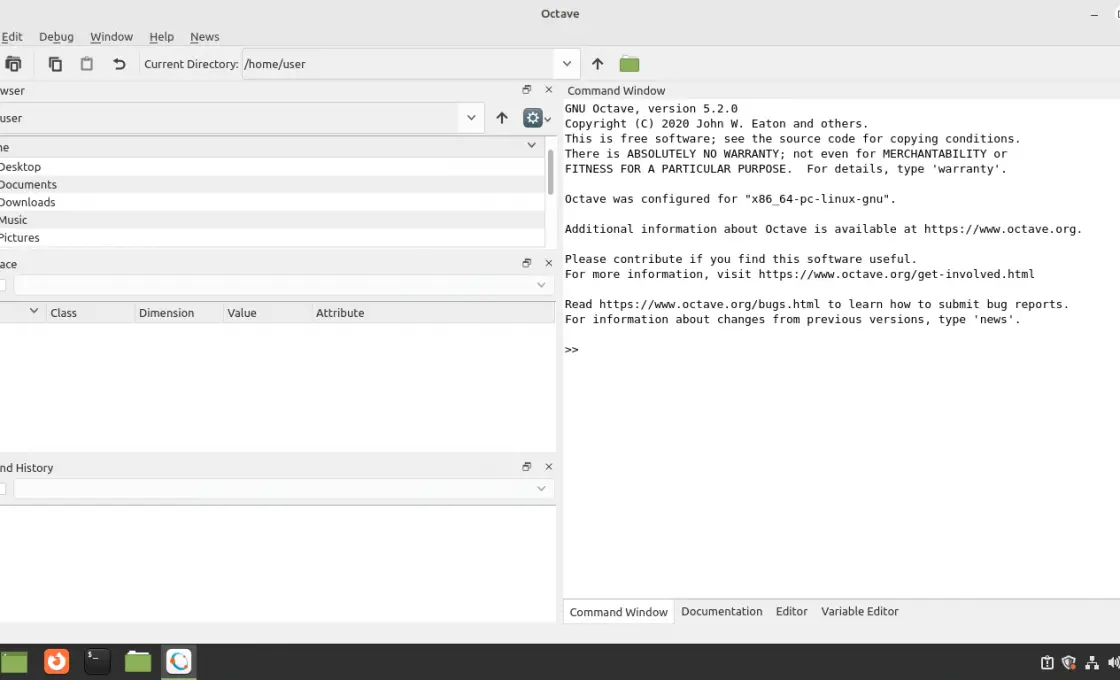This screenshot has width=1120, height=680.
Task: Sort Workspace by the Class column
Action: [x=91, y=313]
